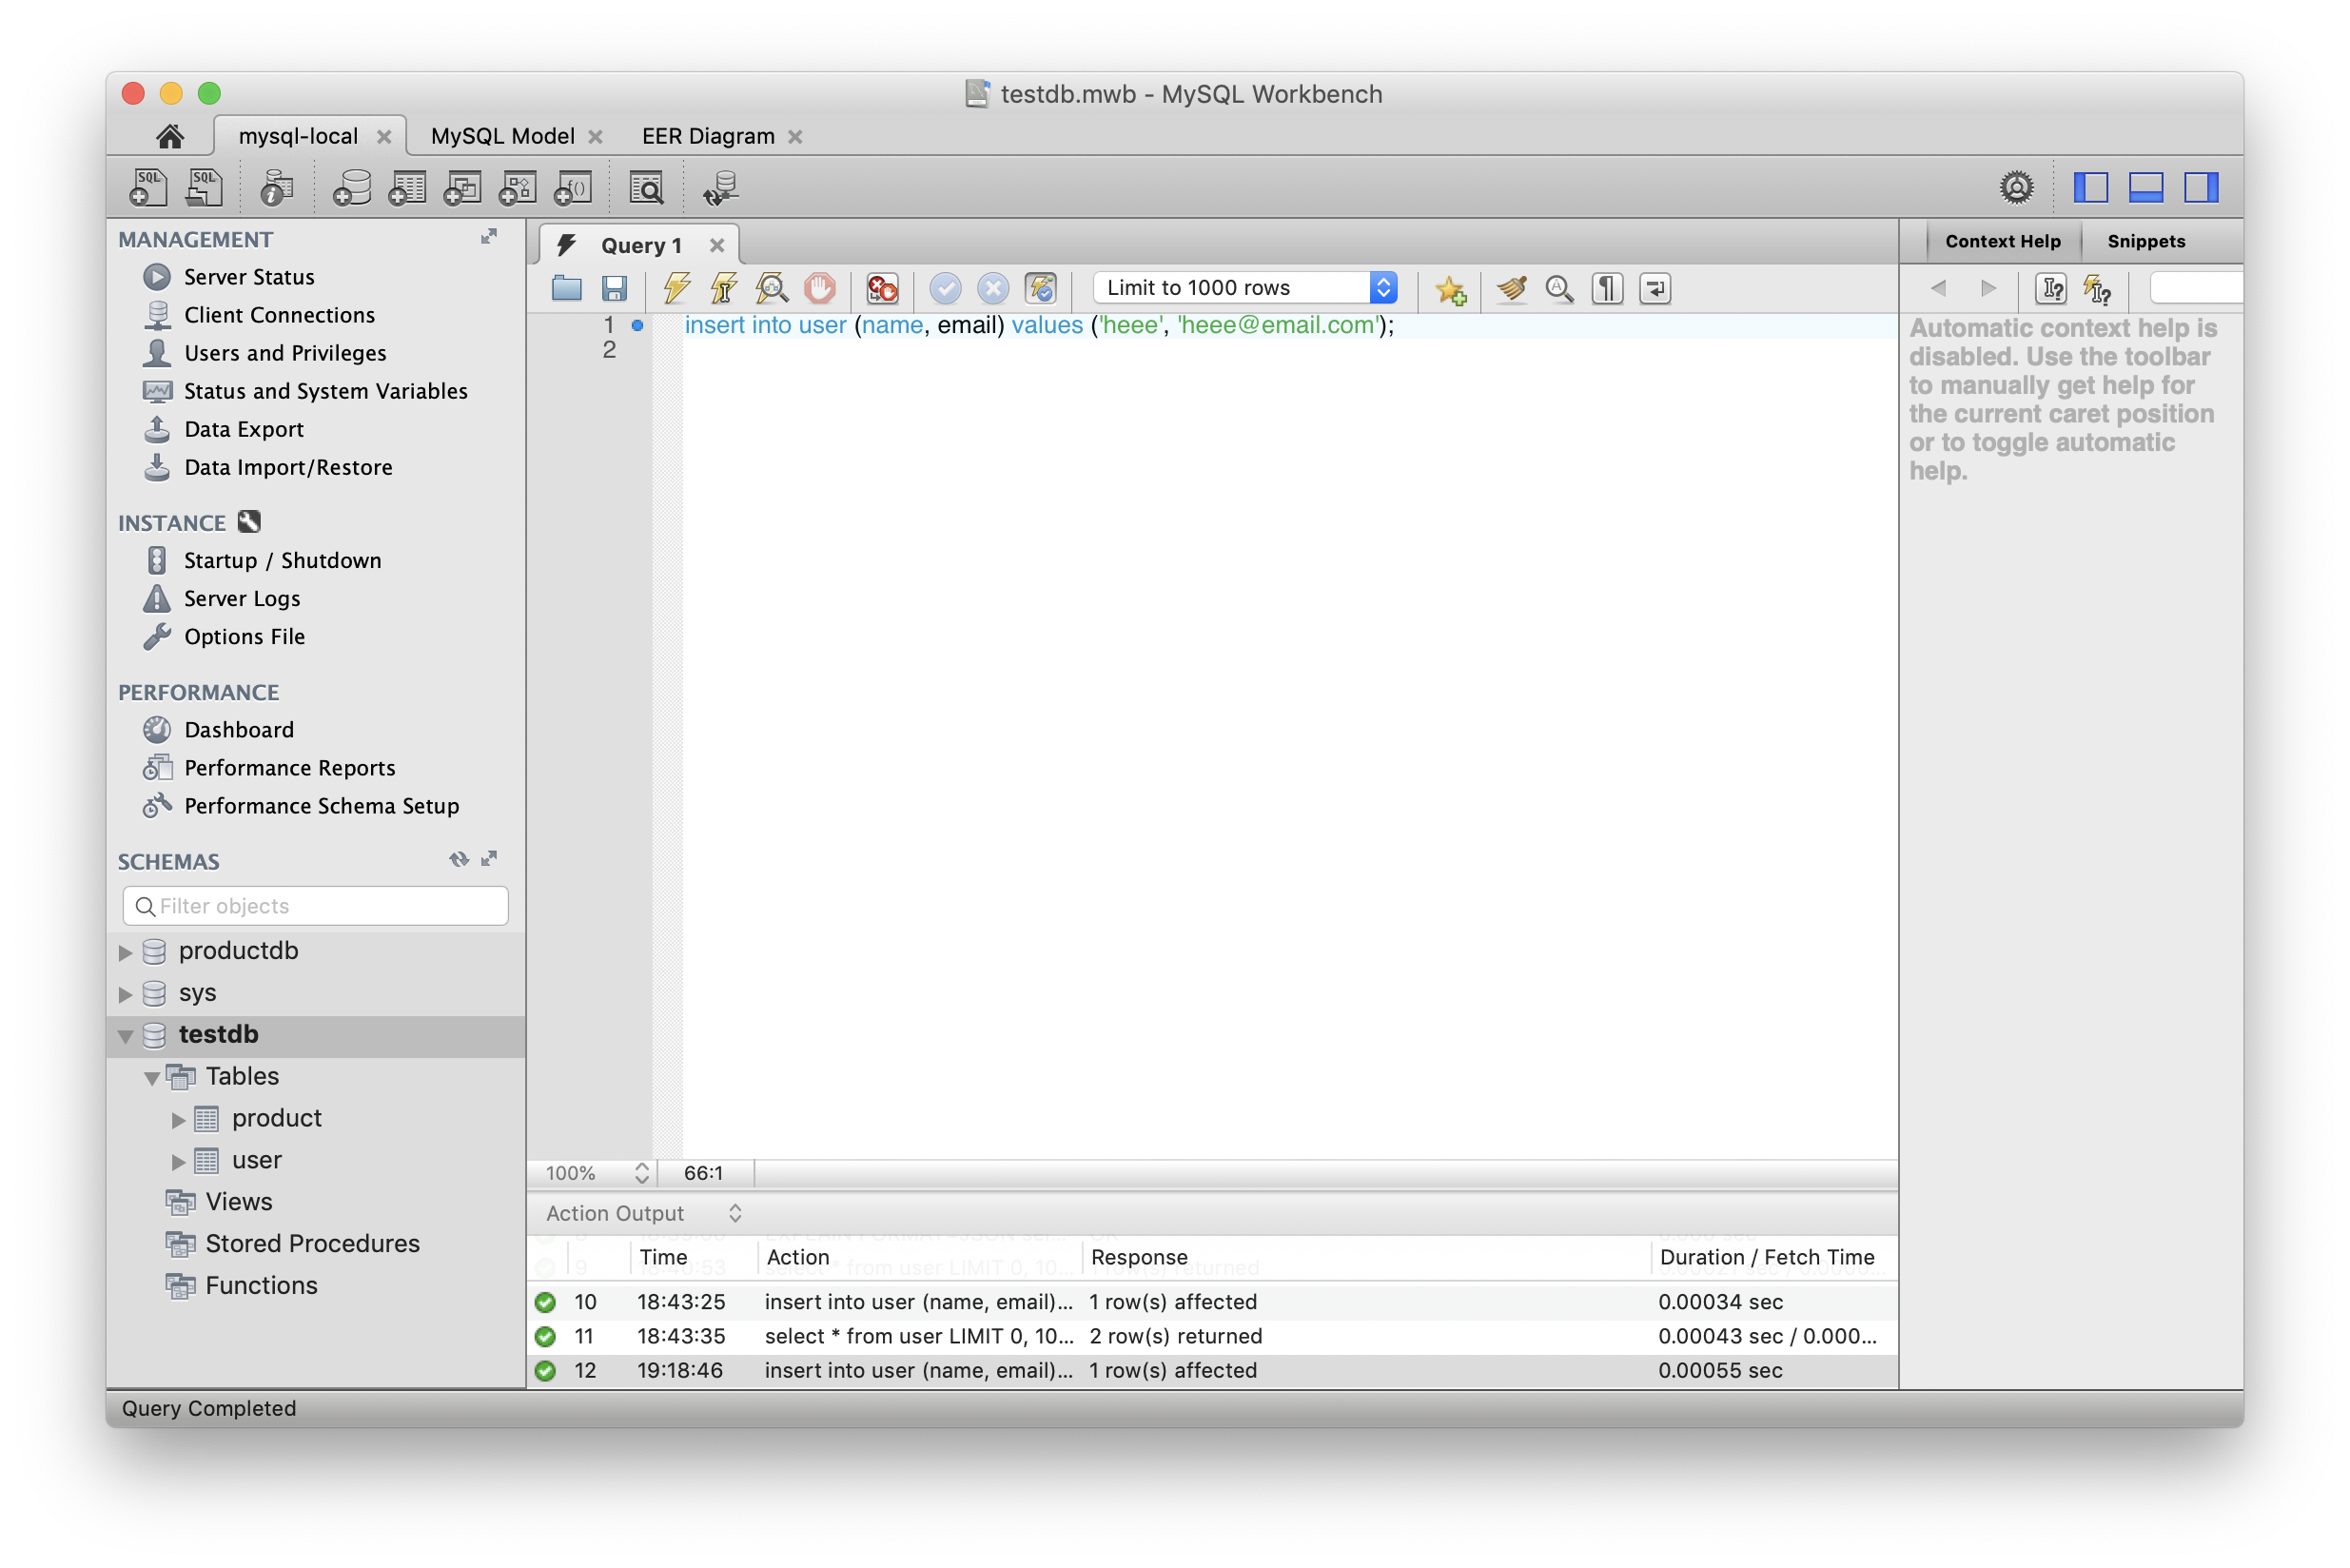The image size is (2350, 1568).
Task: Collapse the Tables folder
Action: pos(152,1078)
